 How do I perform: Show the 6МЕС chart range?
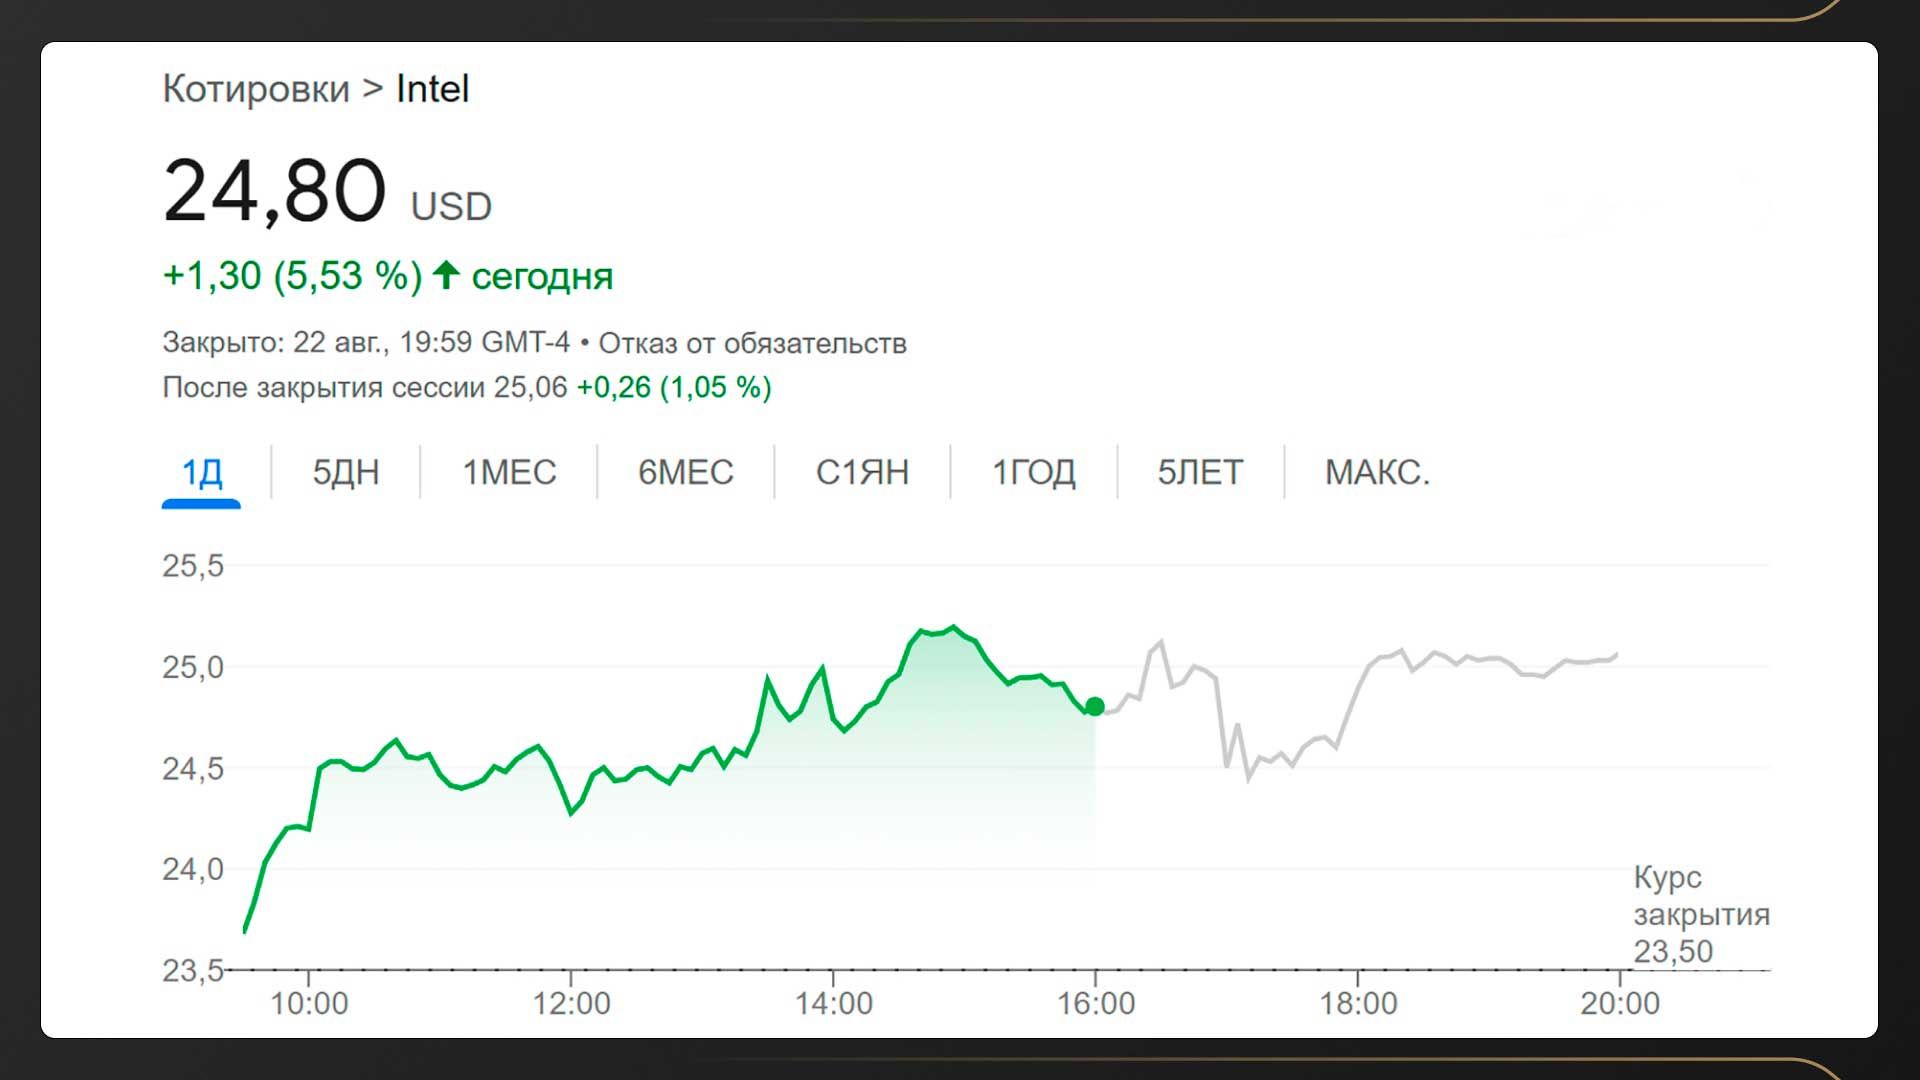tap(686, 472)
